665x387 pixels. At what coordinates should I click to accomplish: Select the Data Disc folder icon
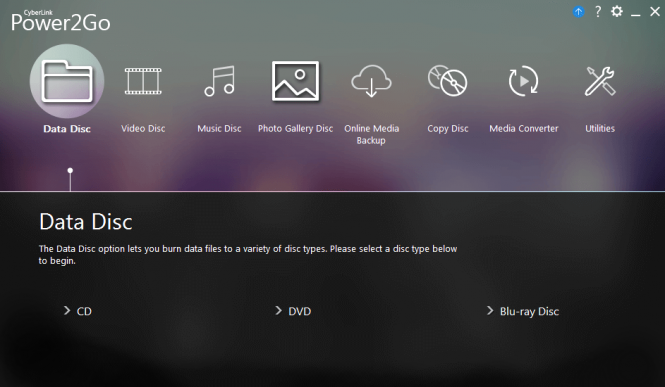(67, 81)
